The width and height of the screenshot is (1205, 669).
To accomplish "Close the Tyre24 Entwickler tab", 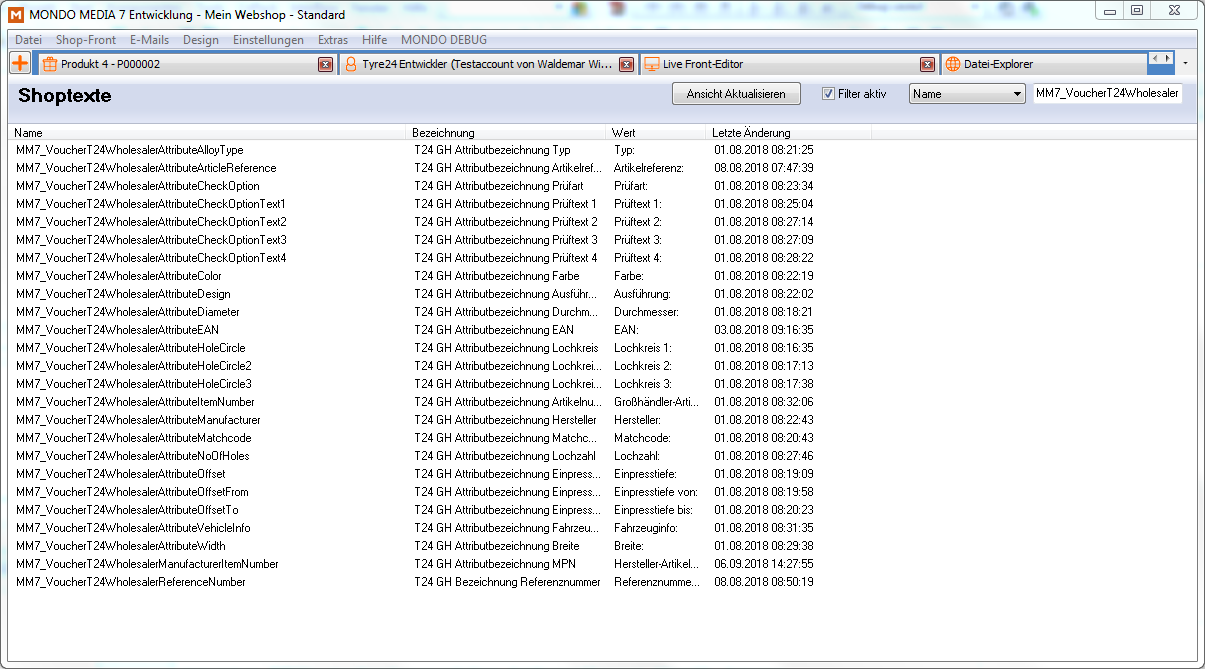I will (626, 64).
